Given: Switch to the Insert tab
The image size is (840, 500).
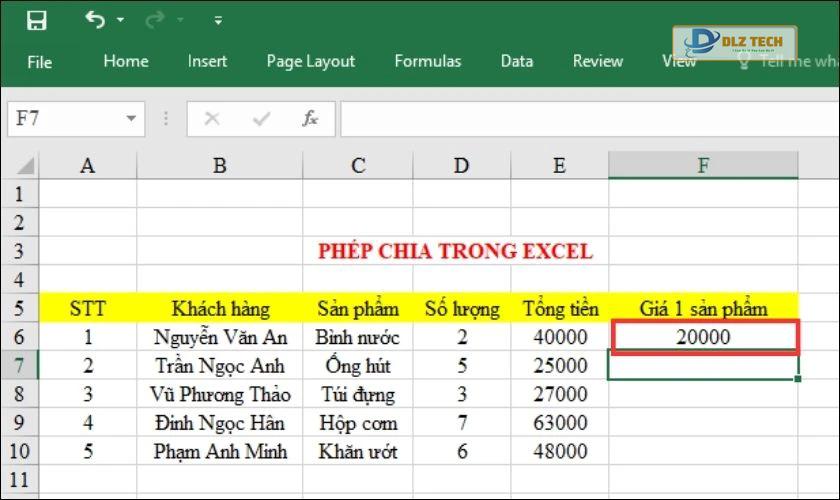Looking at the screenshot, I should tap(207, 61).
